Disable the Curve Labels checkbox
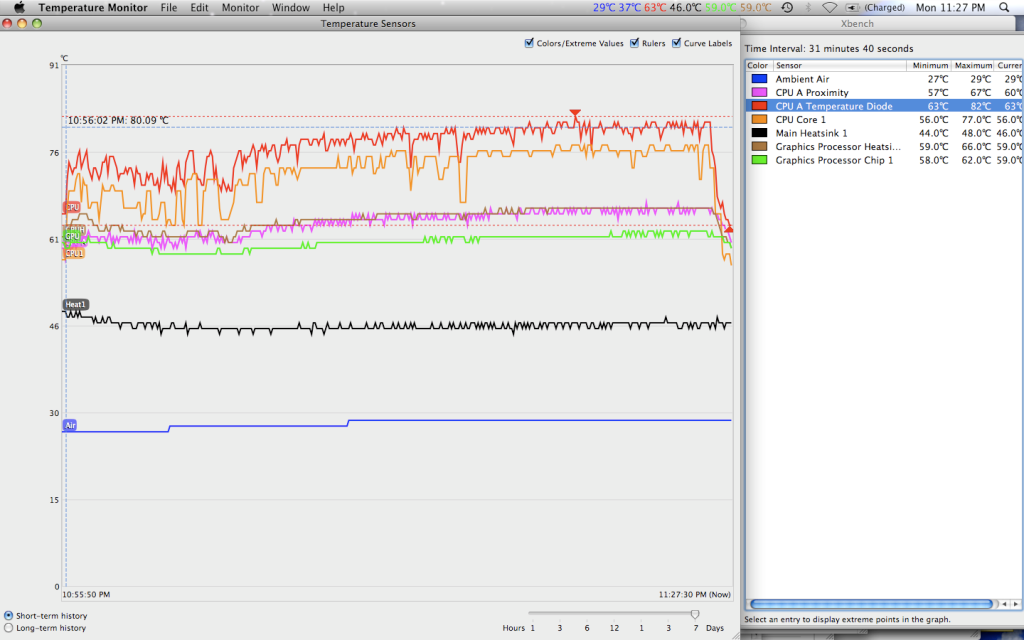The image size is (1024, 640). (677, 43)
